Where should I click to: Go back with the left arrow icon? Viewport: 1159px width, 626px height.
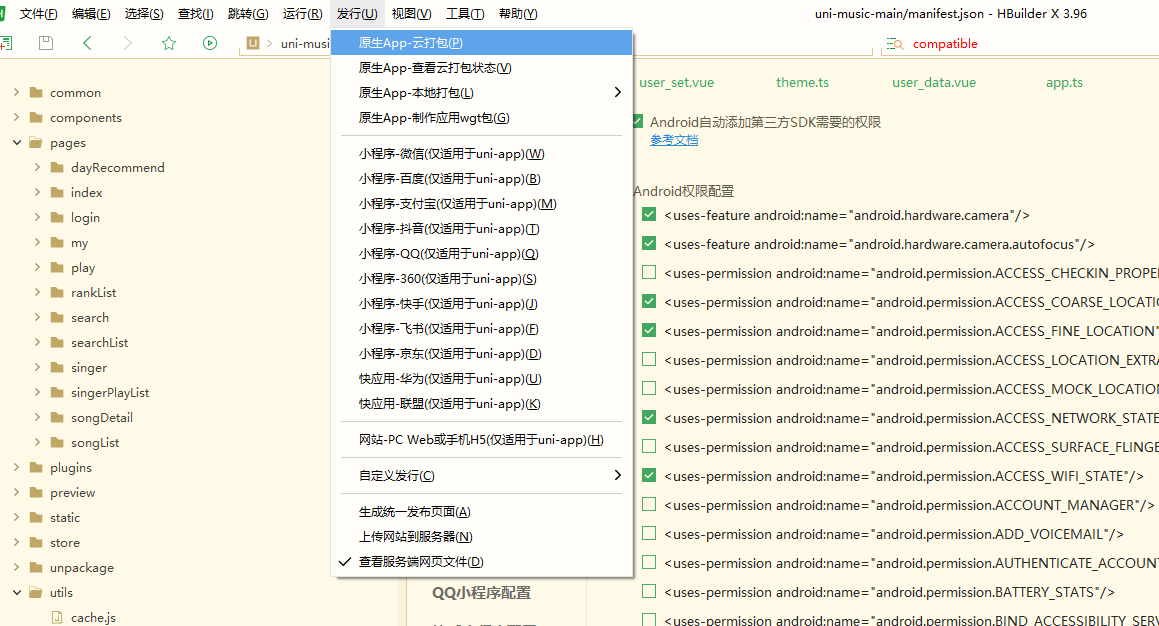[x=87, y=43]
